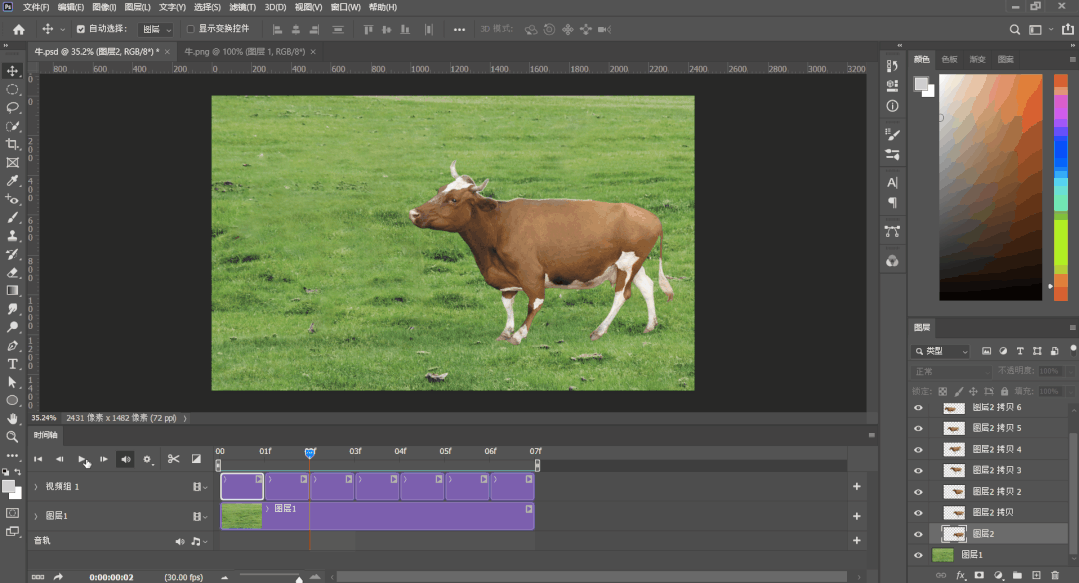The width and height of the screenshot is (1079, 583).
Task: Open the auto-select 图层 dropdown
Action: [x=155, y=30]
